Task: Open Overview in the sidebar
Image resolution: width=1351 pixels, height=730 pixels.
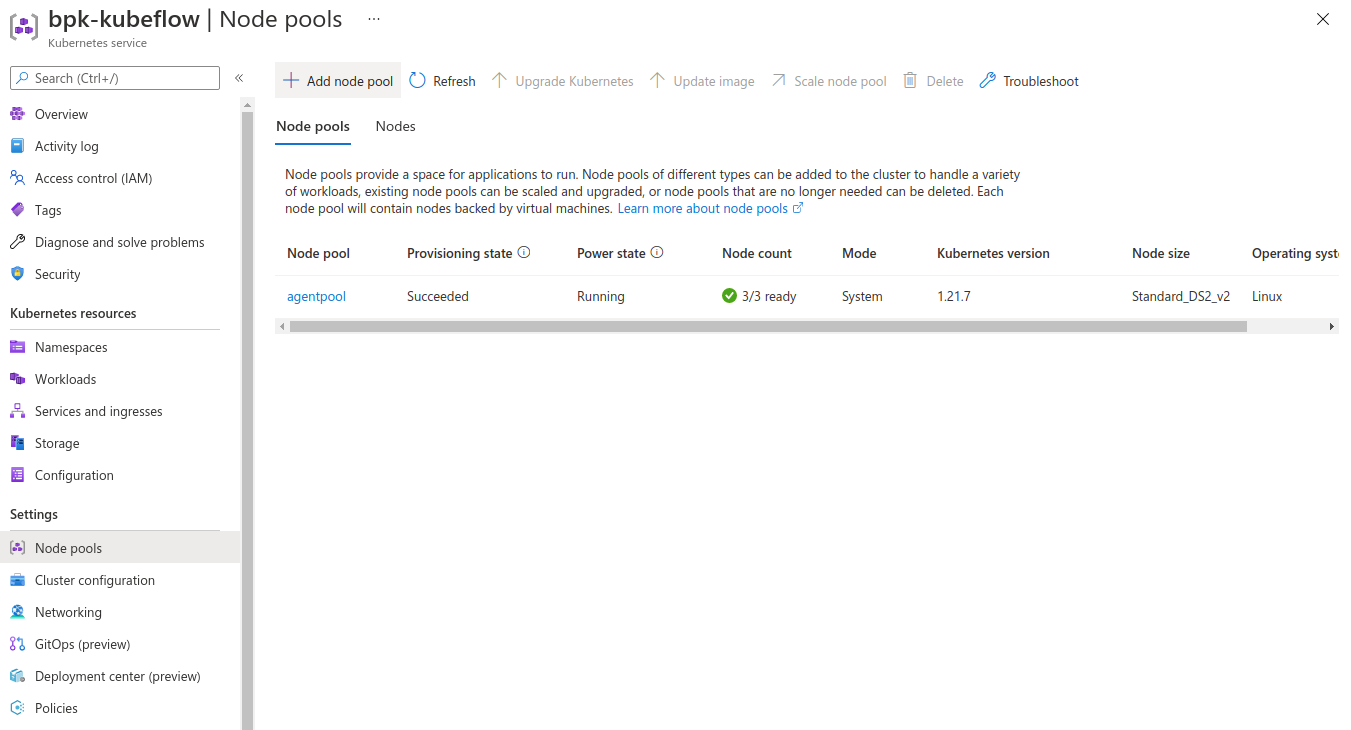Action: (x=61, y=114)
